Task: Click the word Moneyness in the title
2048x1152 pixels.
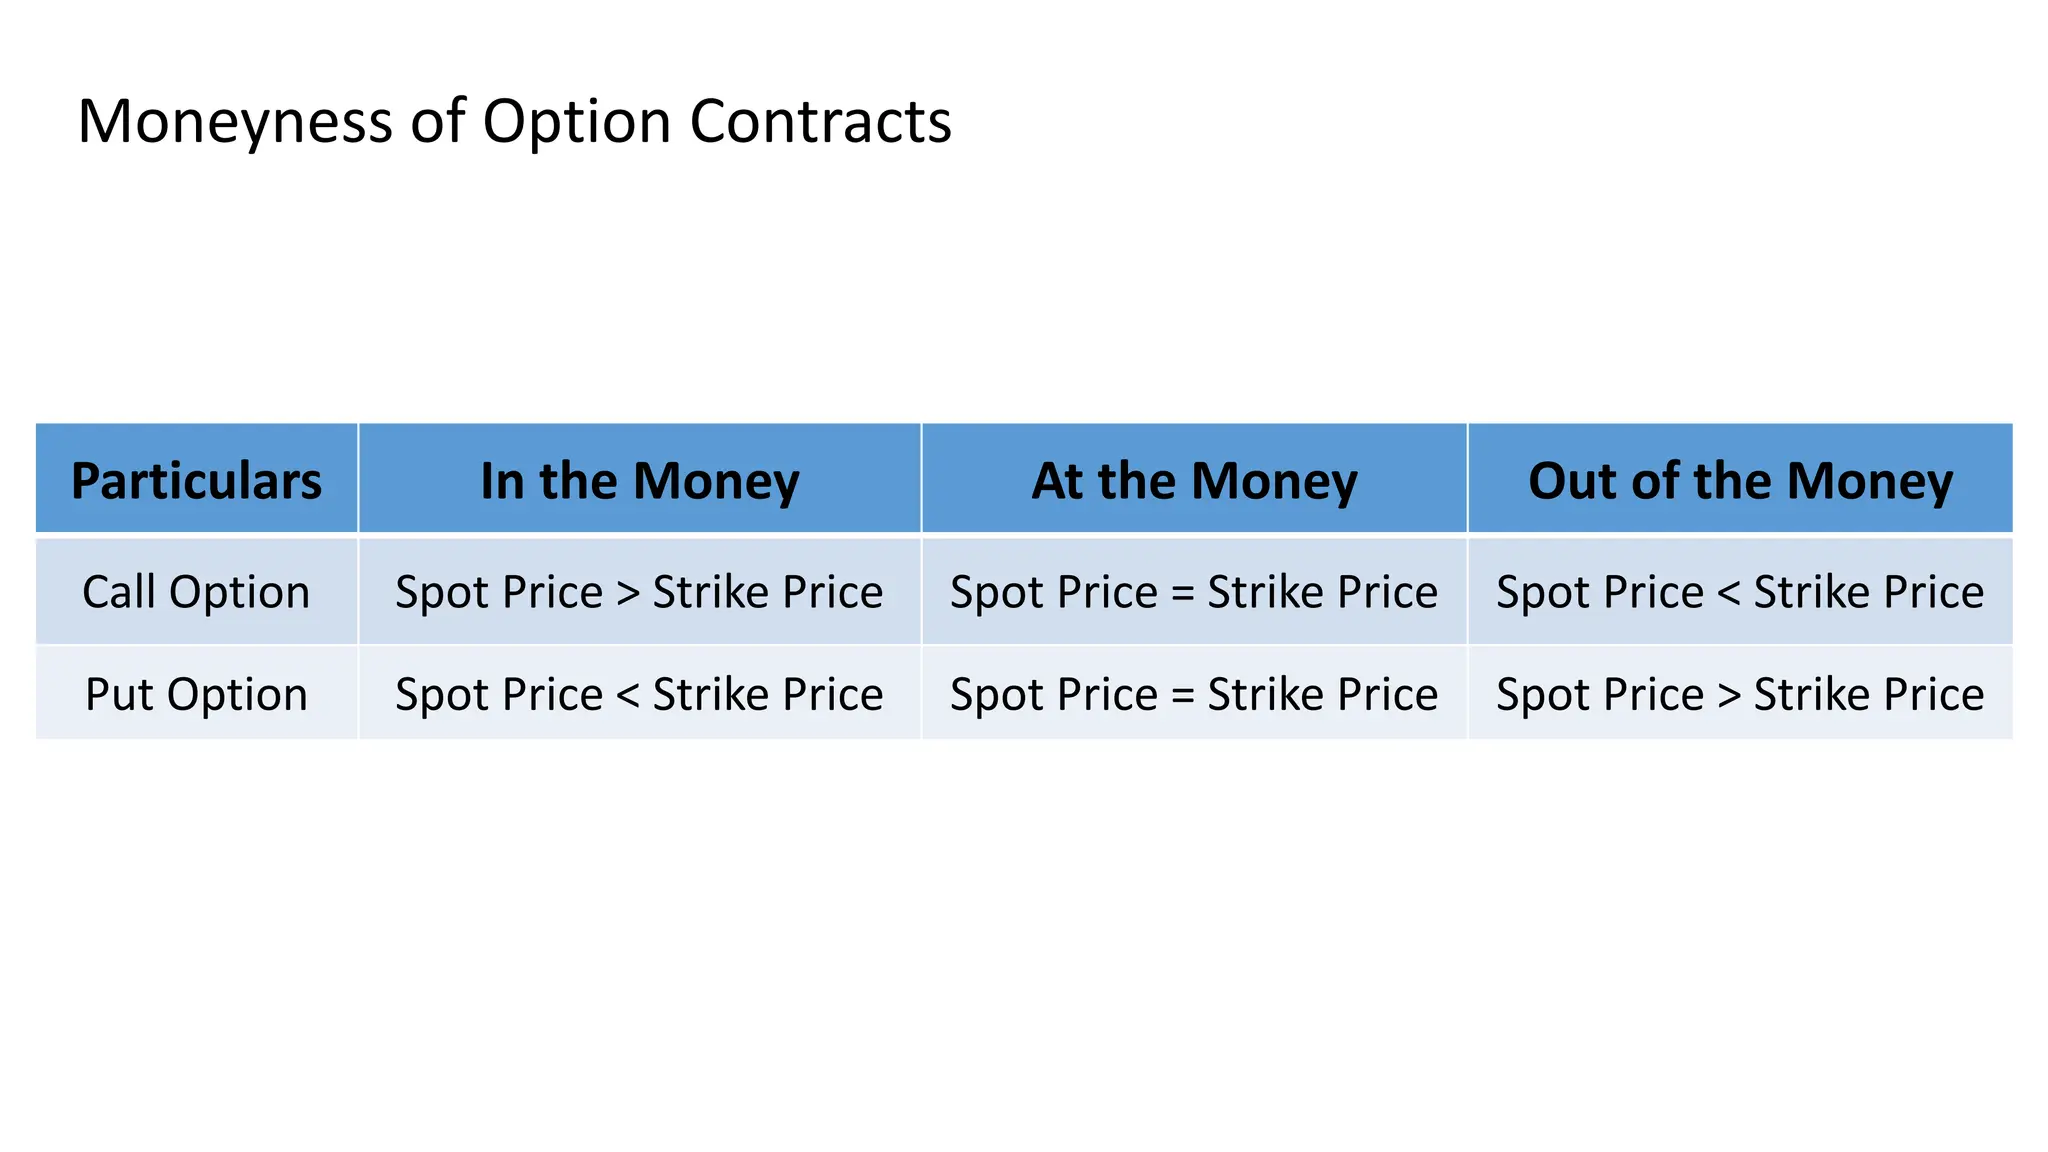Action: pyautogui.click(x=236, y=122)
